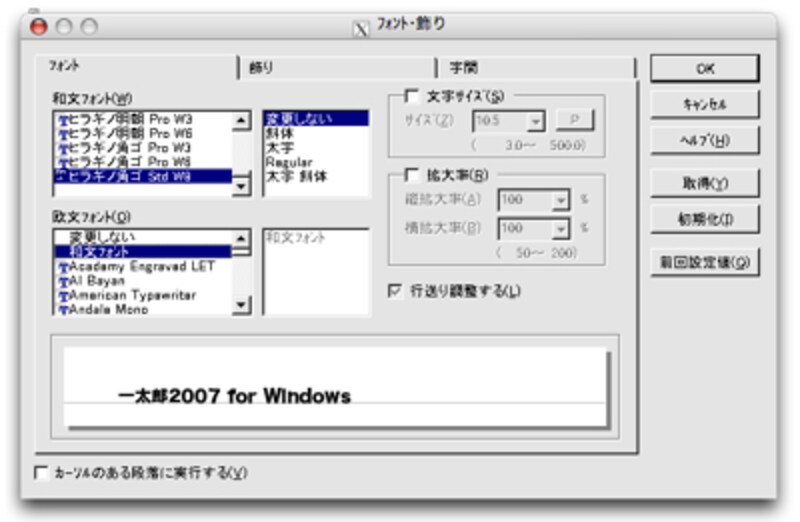
Task: Click the 前回設定値(Q) button
Action: point(705,262)
